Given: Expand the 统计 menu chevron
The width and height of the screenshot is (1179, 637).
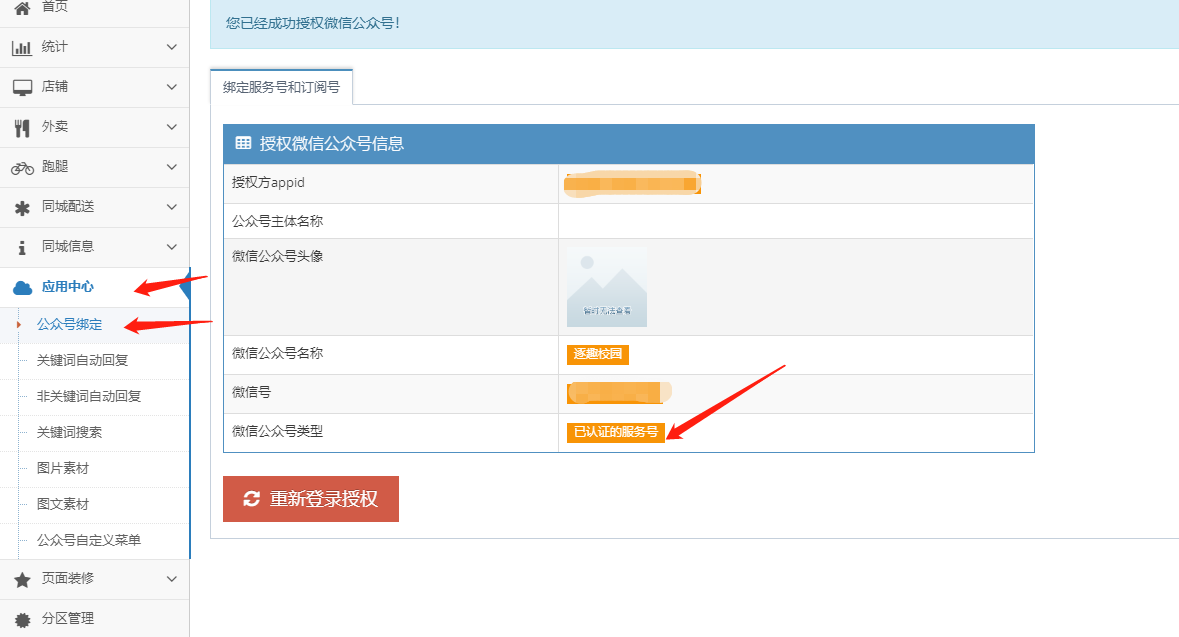Looking at the screenshot, I should (x=171, y=47).
